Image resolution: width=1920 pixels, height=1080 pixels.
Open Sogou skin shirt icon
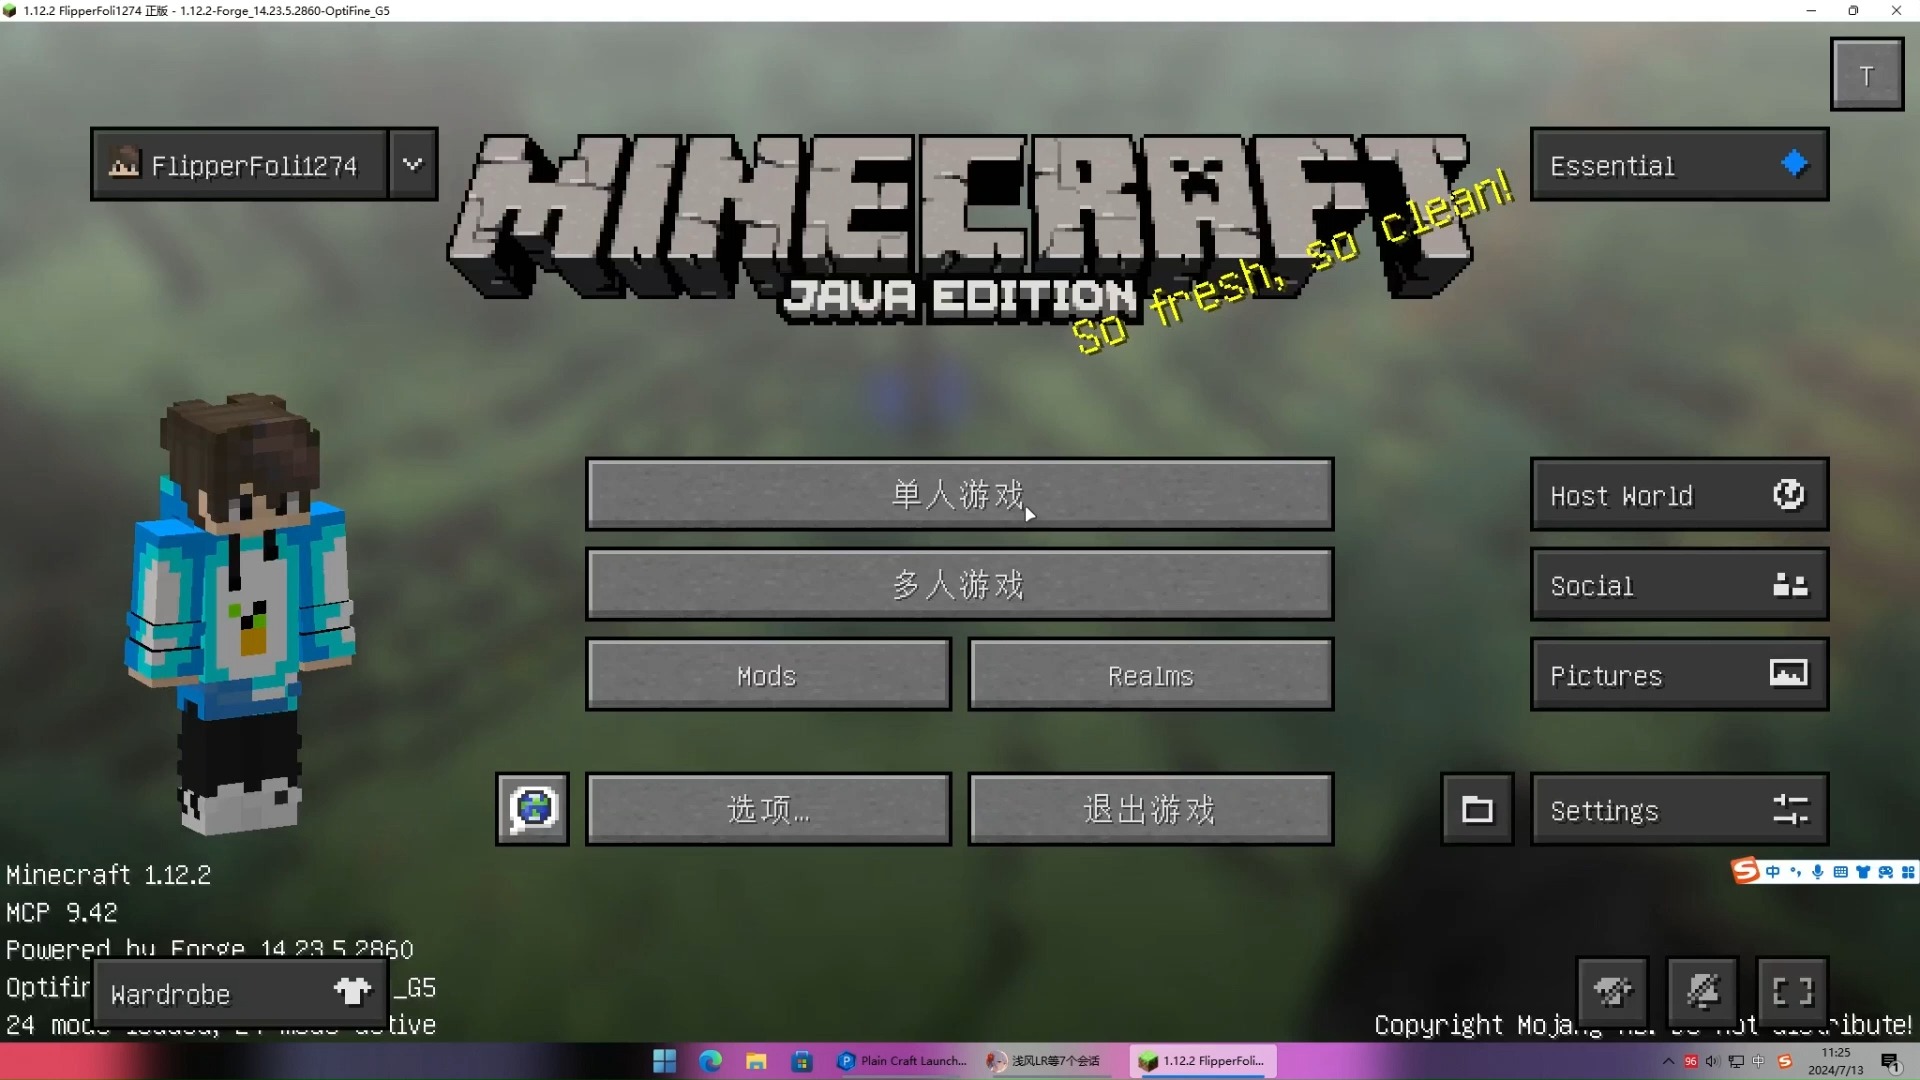click(x=1863, y=872)
